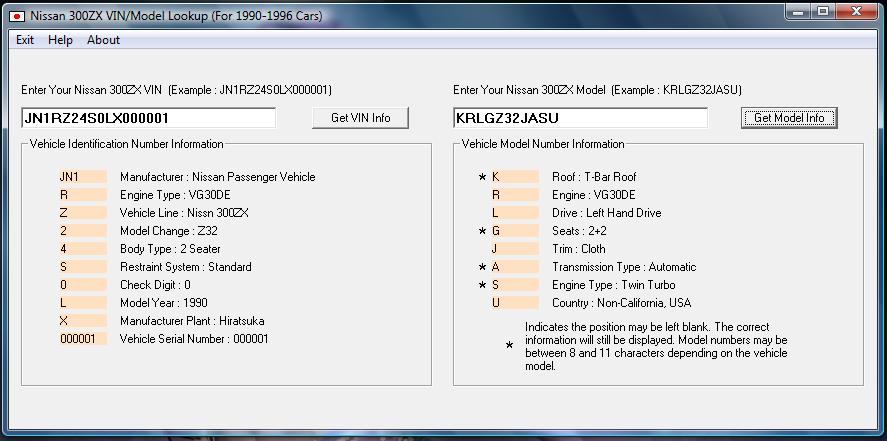Minimize the VIN/Model Lookup window
This screenshot has height=441, width=887.
[799, 11]
